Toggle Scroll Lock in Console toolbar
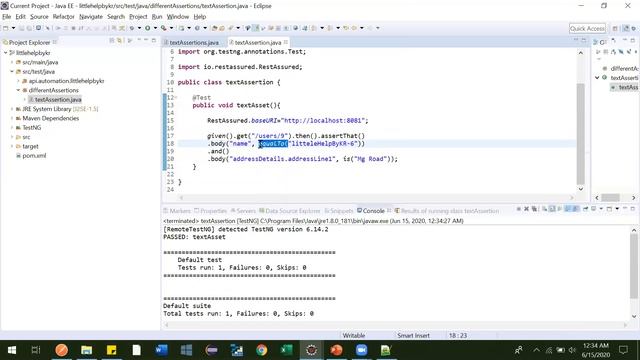Screen dimensions: 640x360 [552, 209]
